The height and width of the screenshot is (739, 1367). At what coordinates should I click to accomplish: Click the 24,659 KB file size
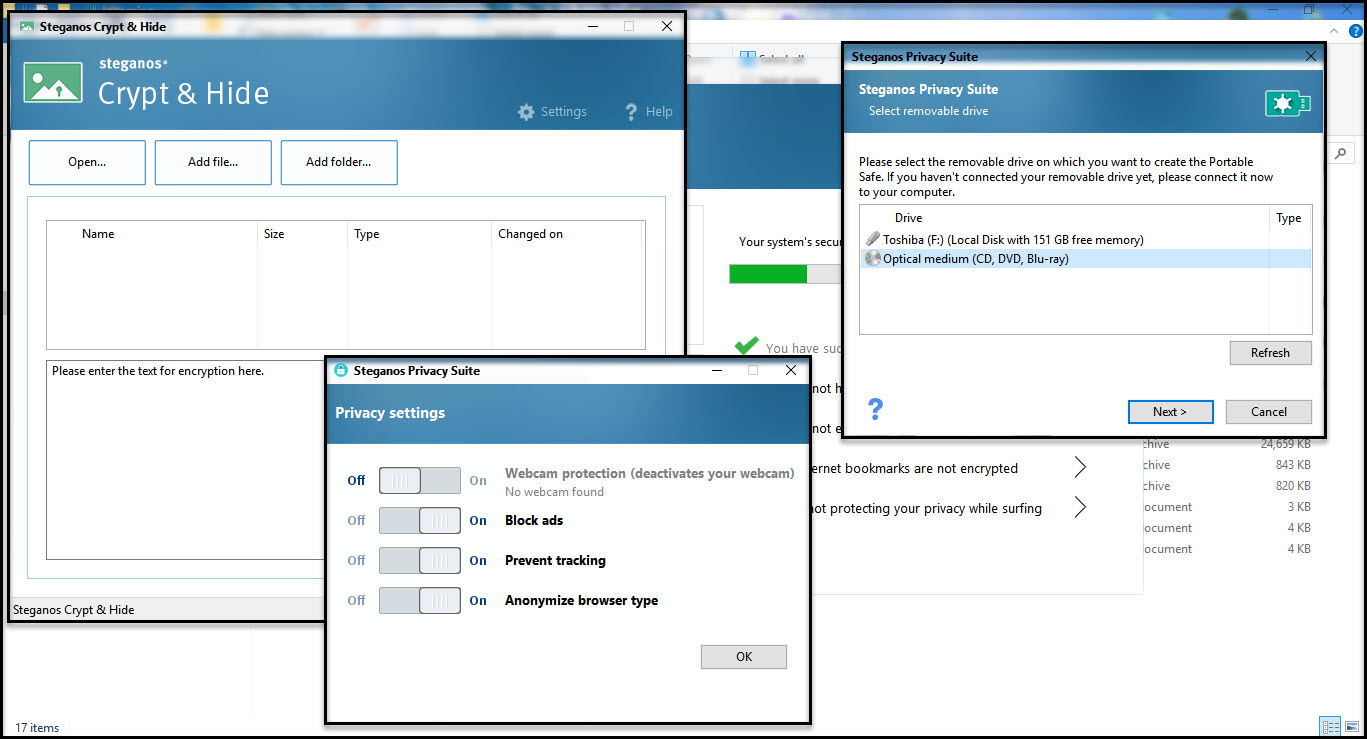click(x=1285, y=443)
